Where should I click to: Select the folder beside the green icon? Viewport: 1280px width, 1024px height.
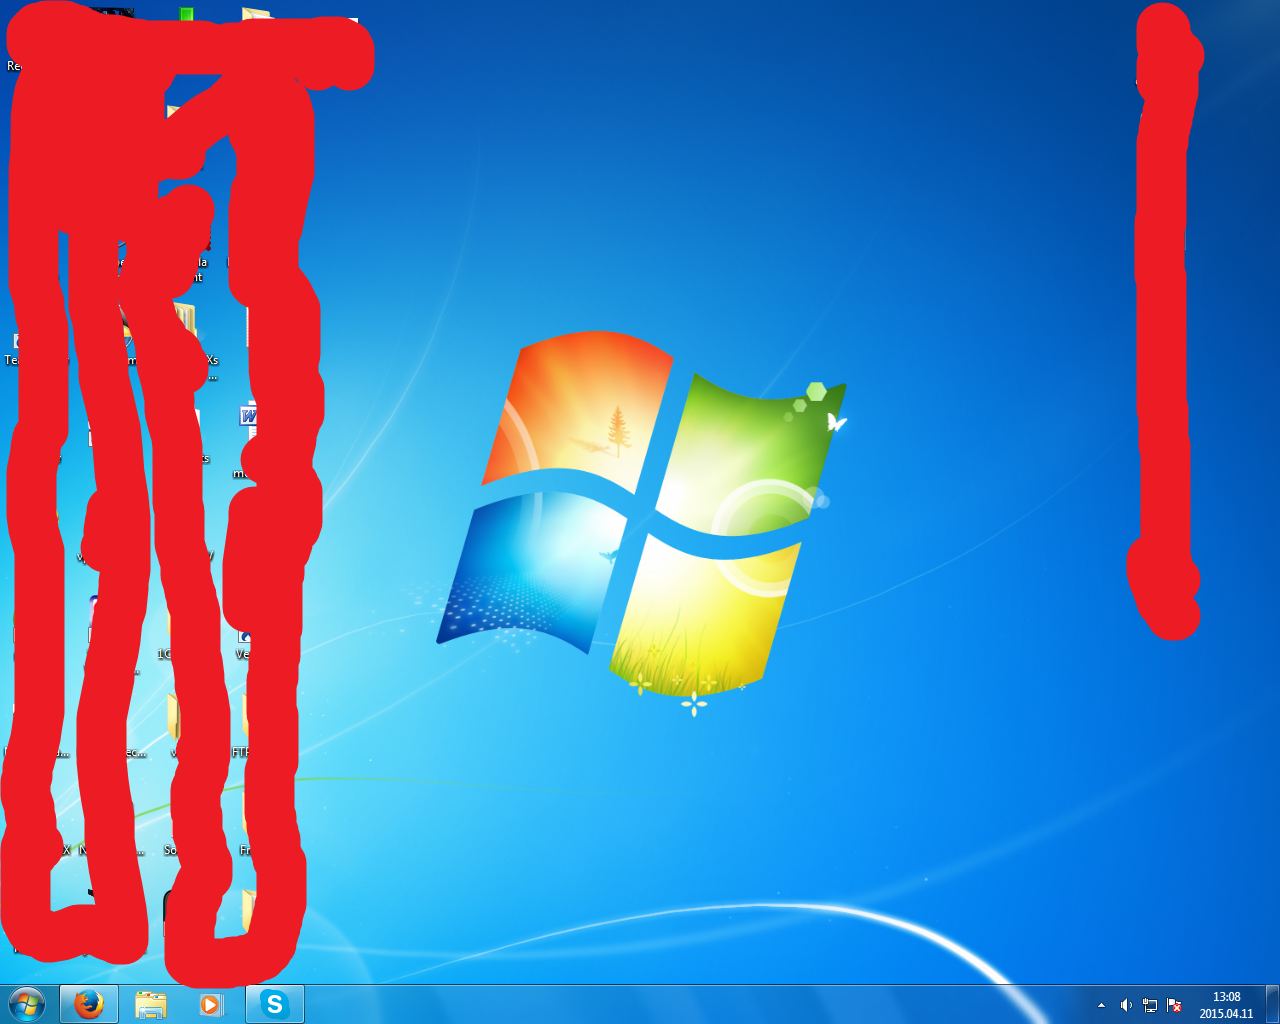click(x=257, y=15)
